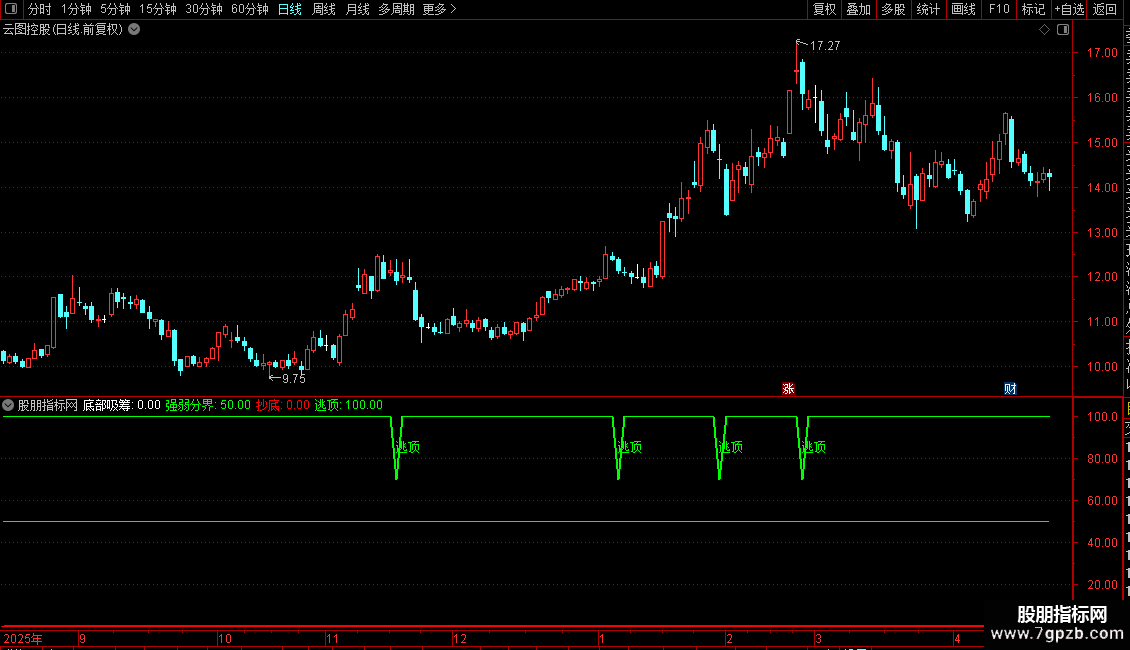Click the 复权 button

coord(824,9)
